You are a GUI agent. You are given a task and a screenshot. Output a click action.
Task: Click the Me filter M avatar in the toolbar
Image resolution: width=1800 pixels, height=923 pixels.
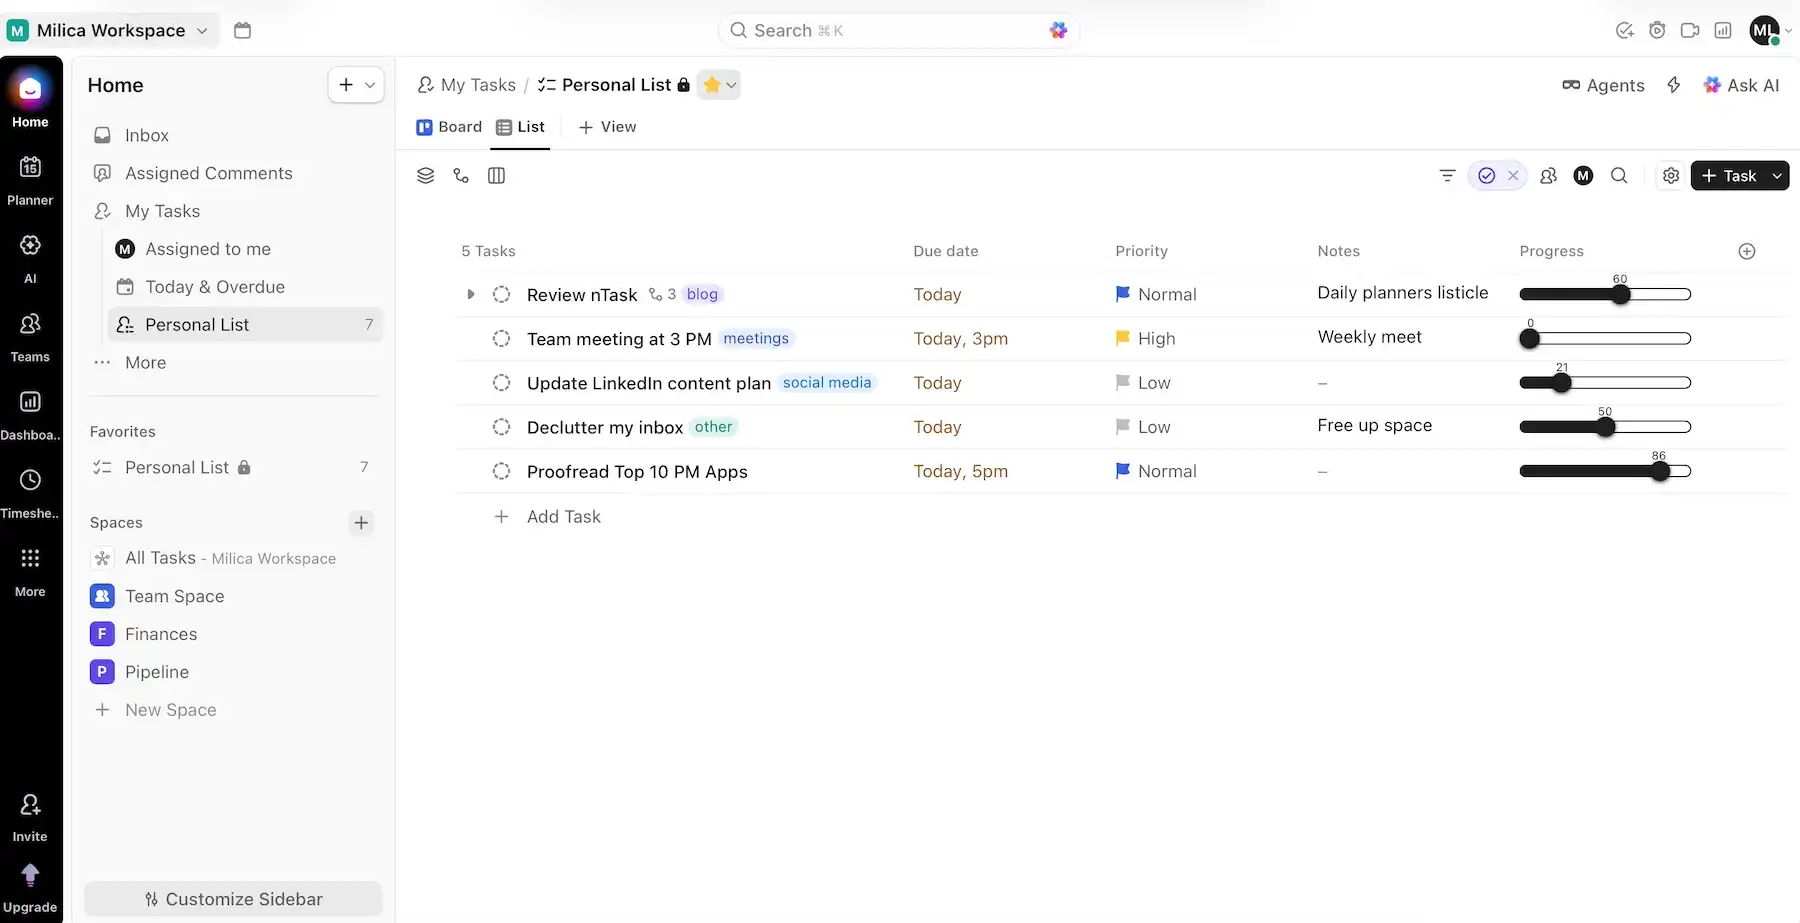click(1583, 175)
